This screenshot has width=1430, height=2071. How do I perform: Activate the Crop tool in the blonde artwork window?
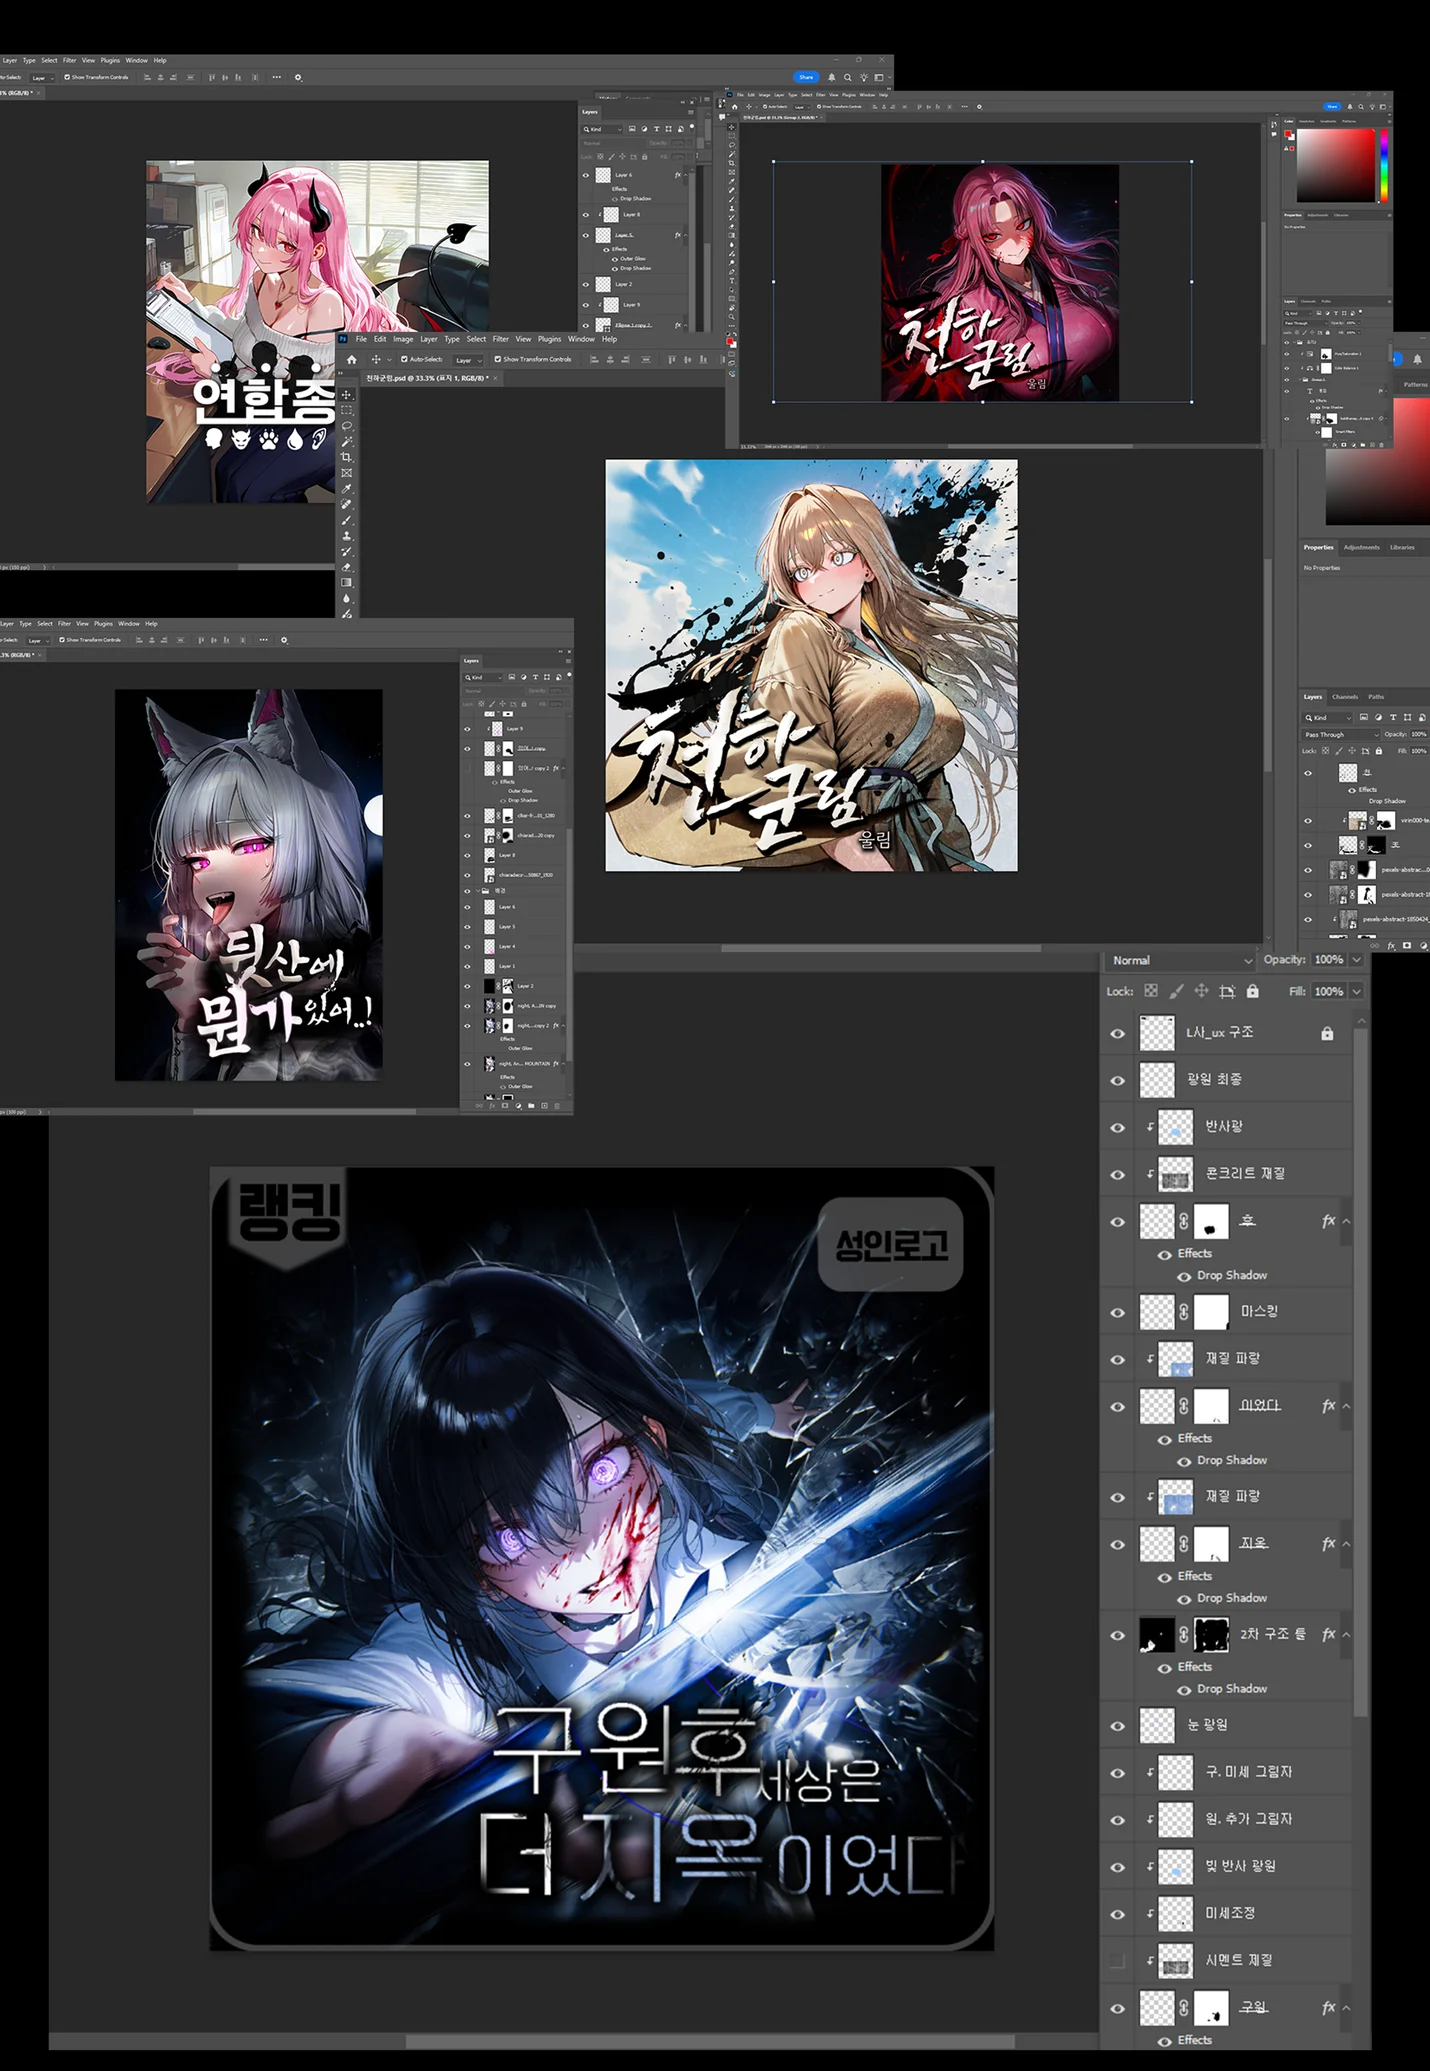tap(347, 457)
